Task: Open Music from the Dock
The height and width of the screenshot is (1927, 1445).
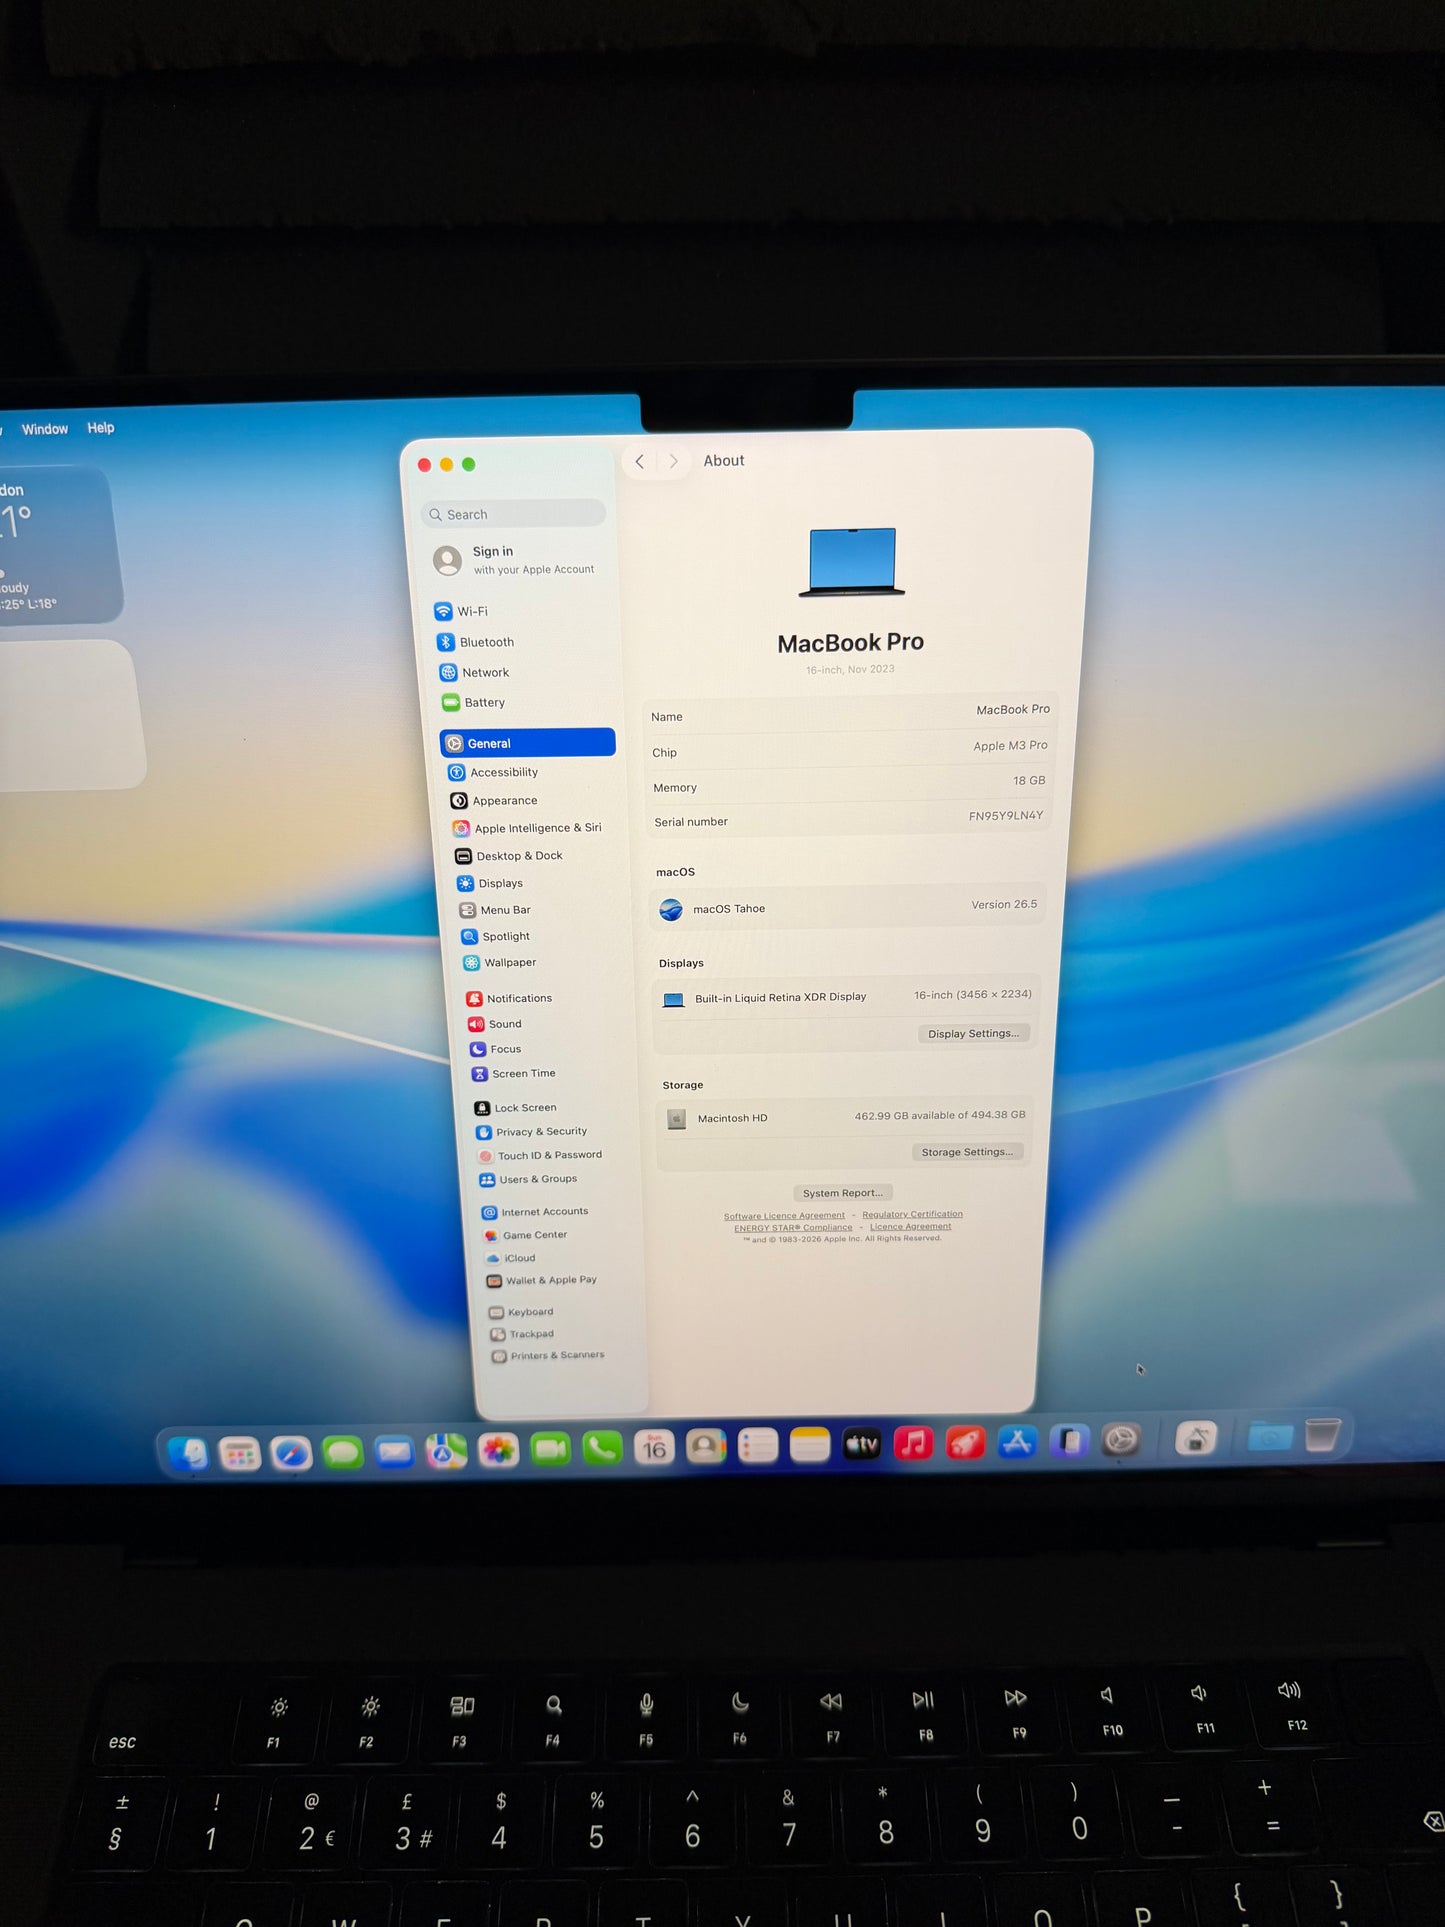Action: coord(913,1443)
